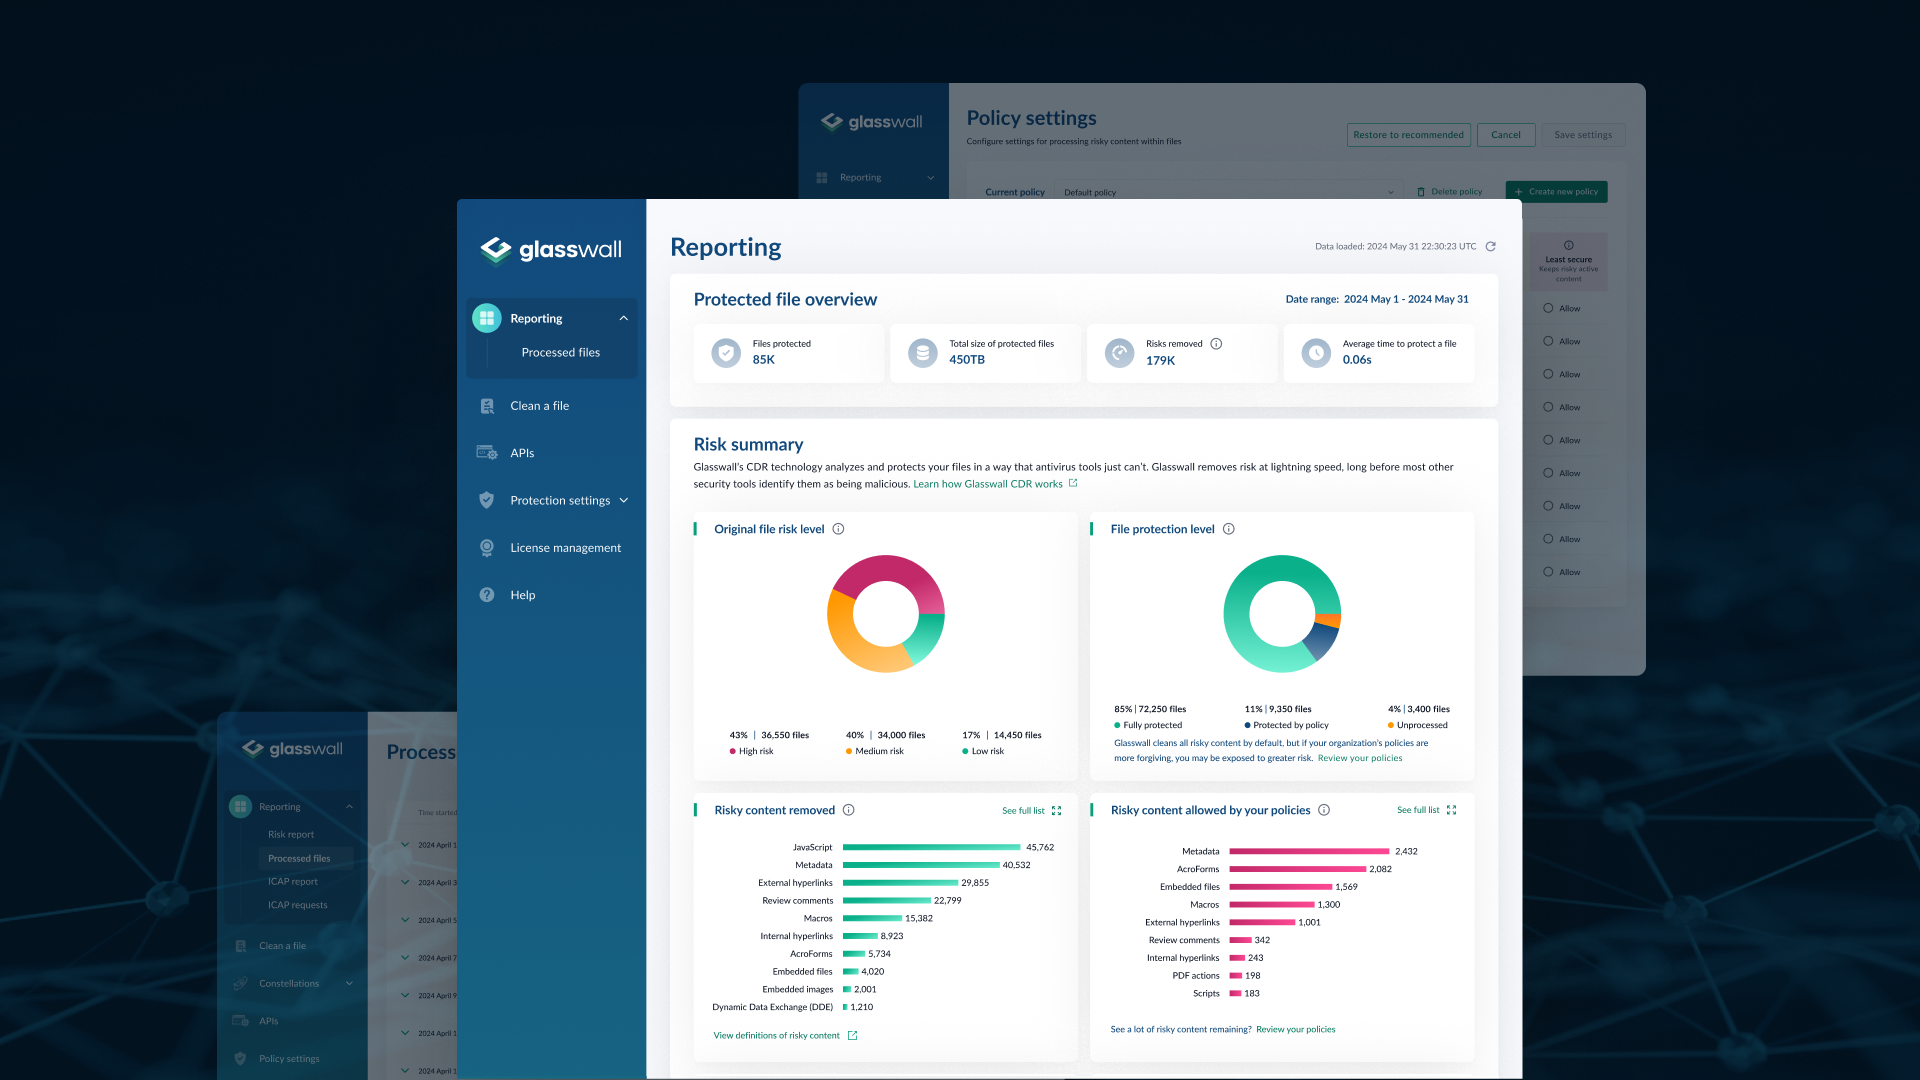Image resolution: width=1920 pixels, height=1080 pixels.
Task: Open the Protection settings menu item
Action: pos(559,500)
